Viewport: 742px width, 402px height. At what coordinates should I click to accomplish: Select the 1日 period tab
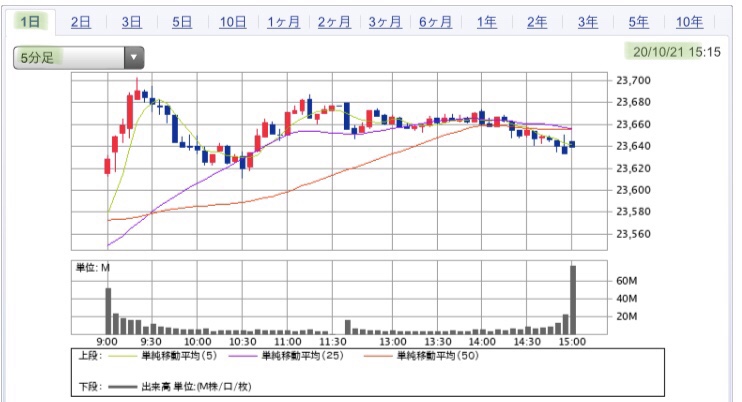coord(30,22)
